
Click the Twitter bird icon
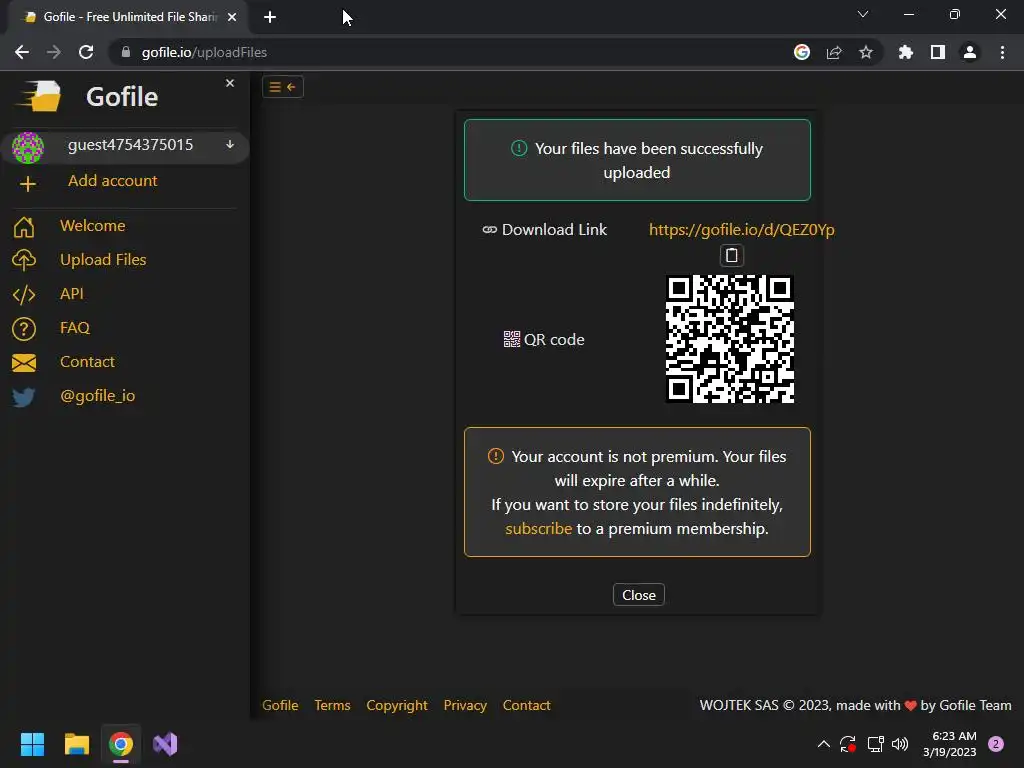24,396
